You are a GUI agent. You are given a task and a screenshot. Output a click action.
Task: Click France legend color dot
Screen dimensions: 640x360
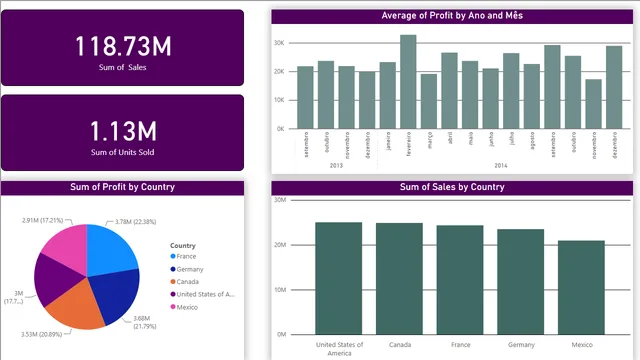(173, 256)
